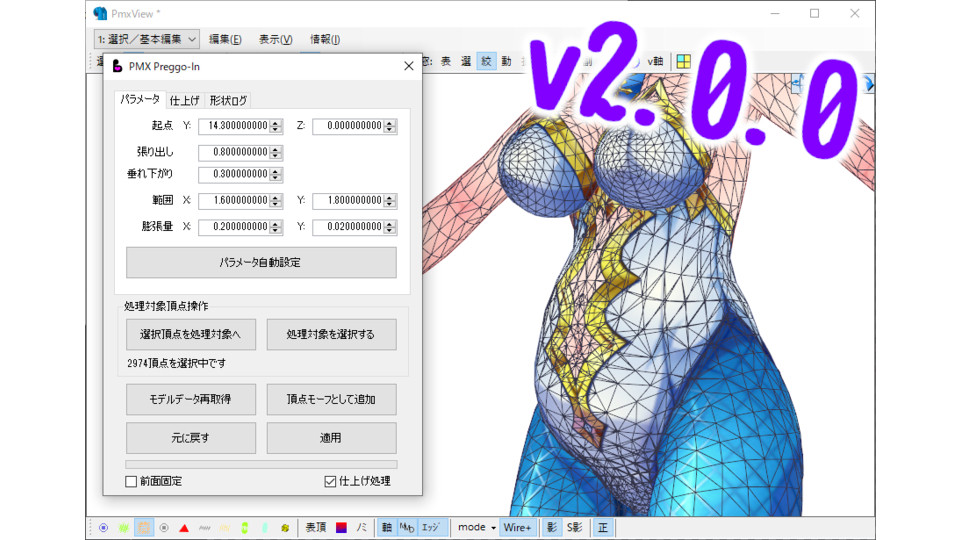Screen dimensions: 960x540
Task: Toggle the エッジ edge display button
Action: pos(430,527)
